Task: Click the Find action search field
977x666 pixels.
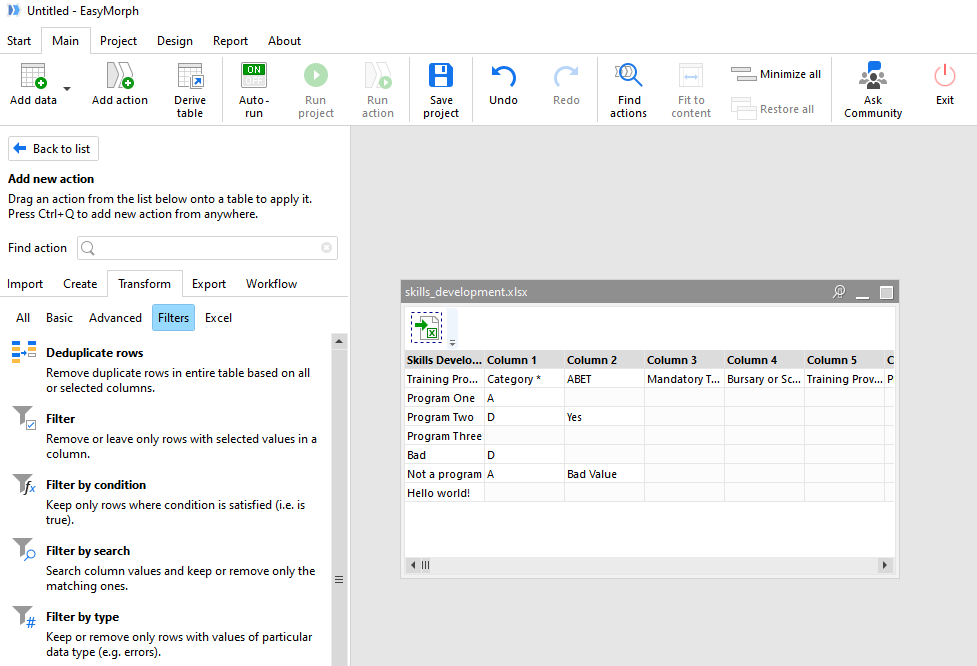Action: tap(207, 248)
